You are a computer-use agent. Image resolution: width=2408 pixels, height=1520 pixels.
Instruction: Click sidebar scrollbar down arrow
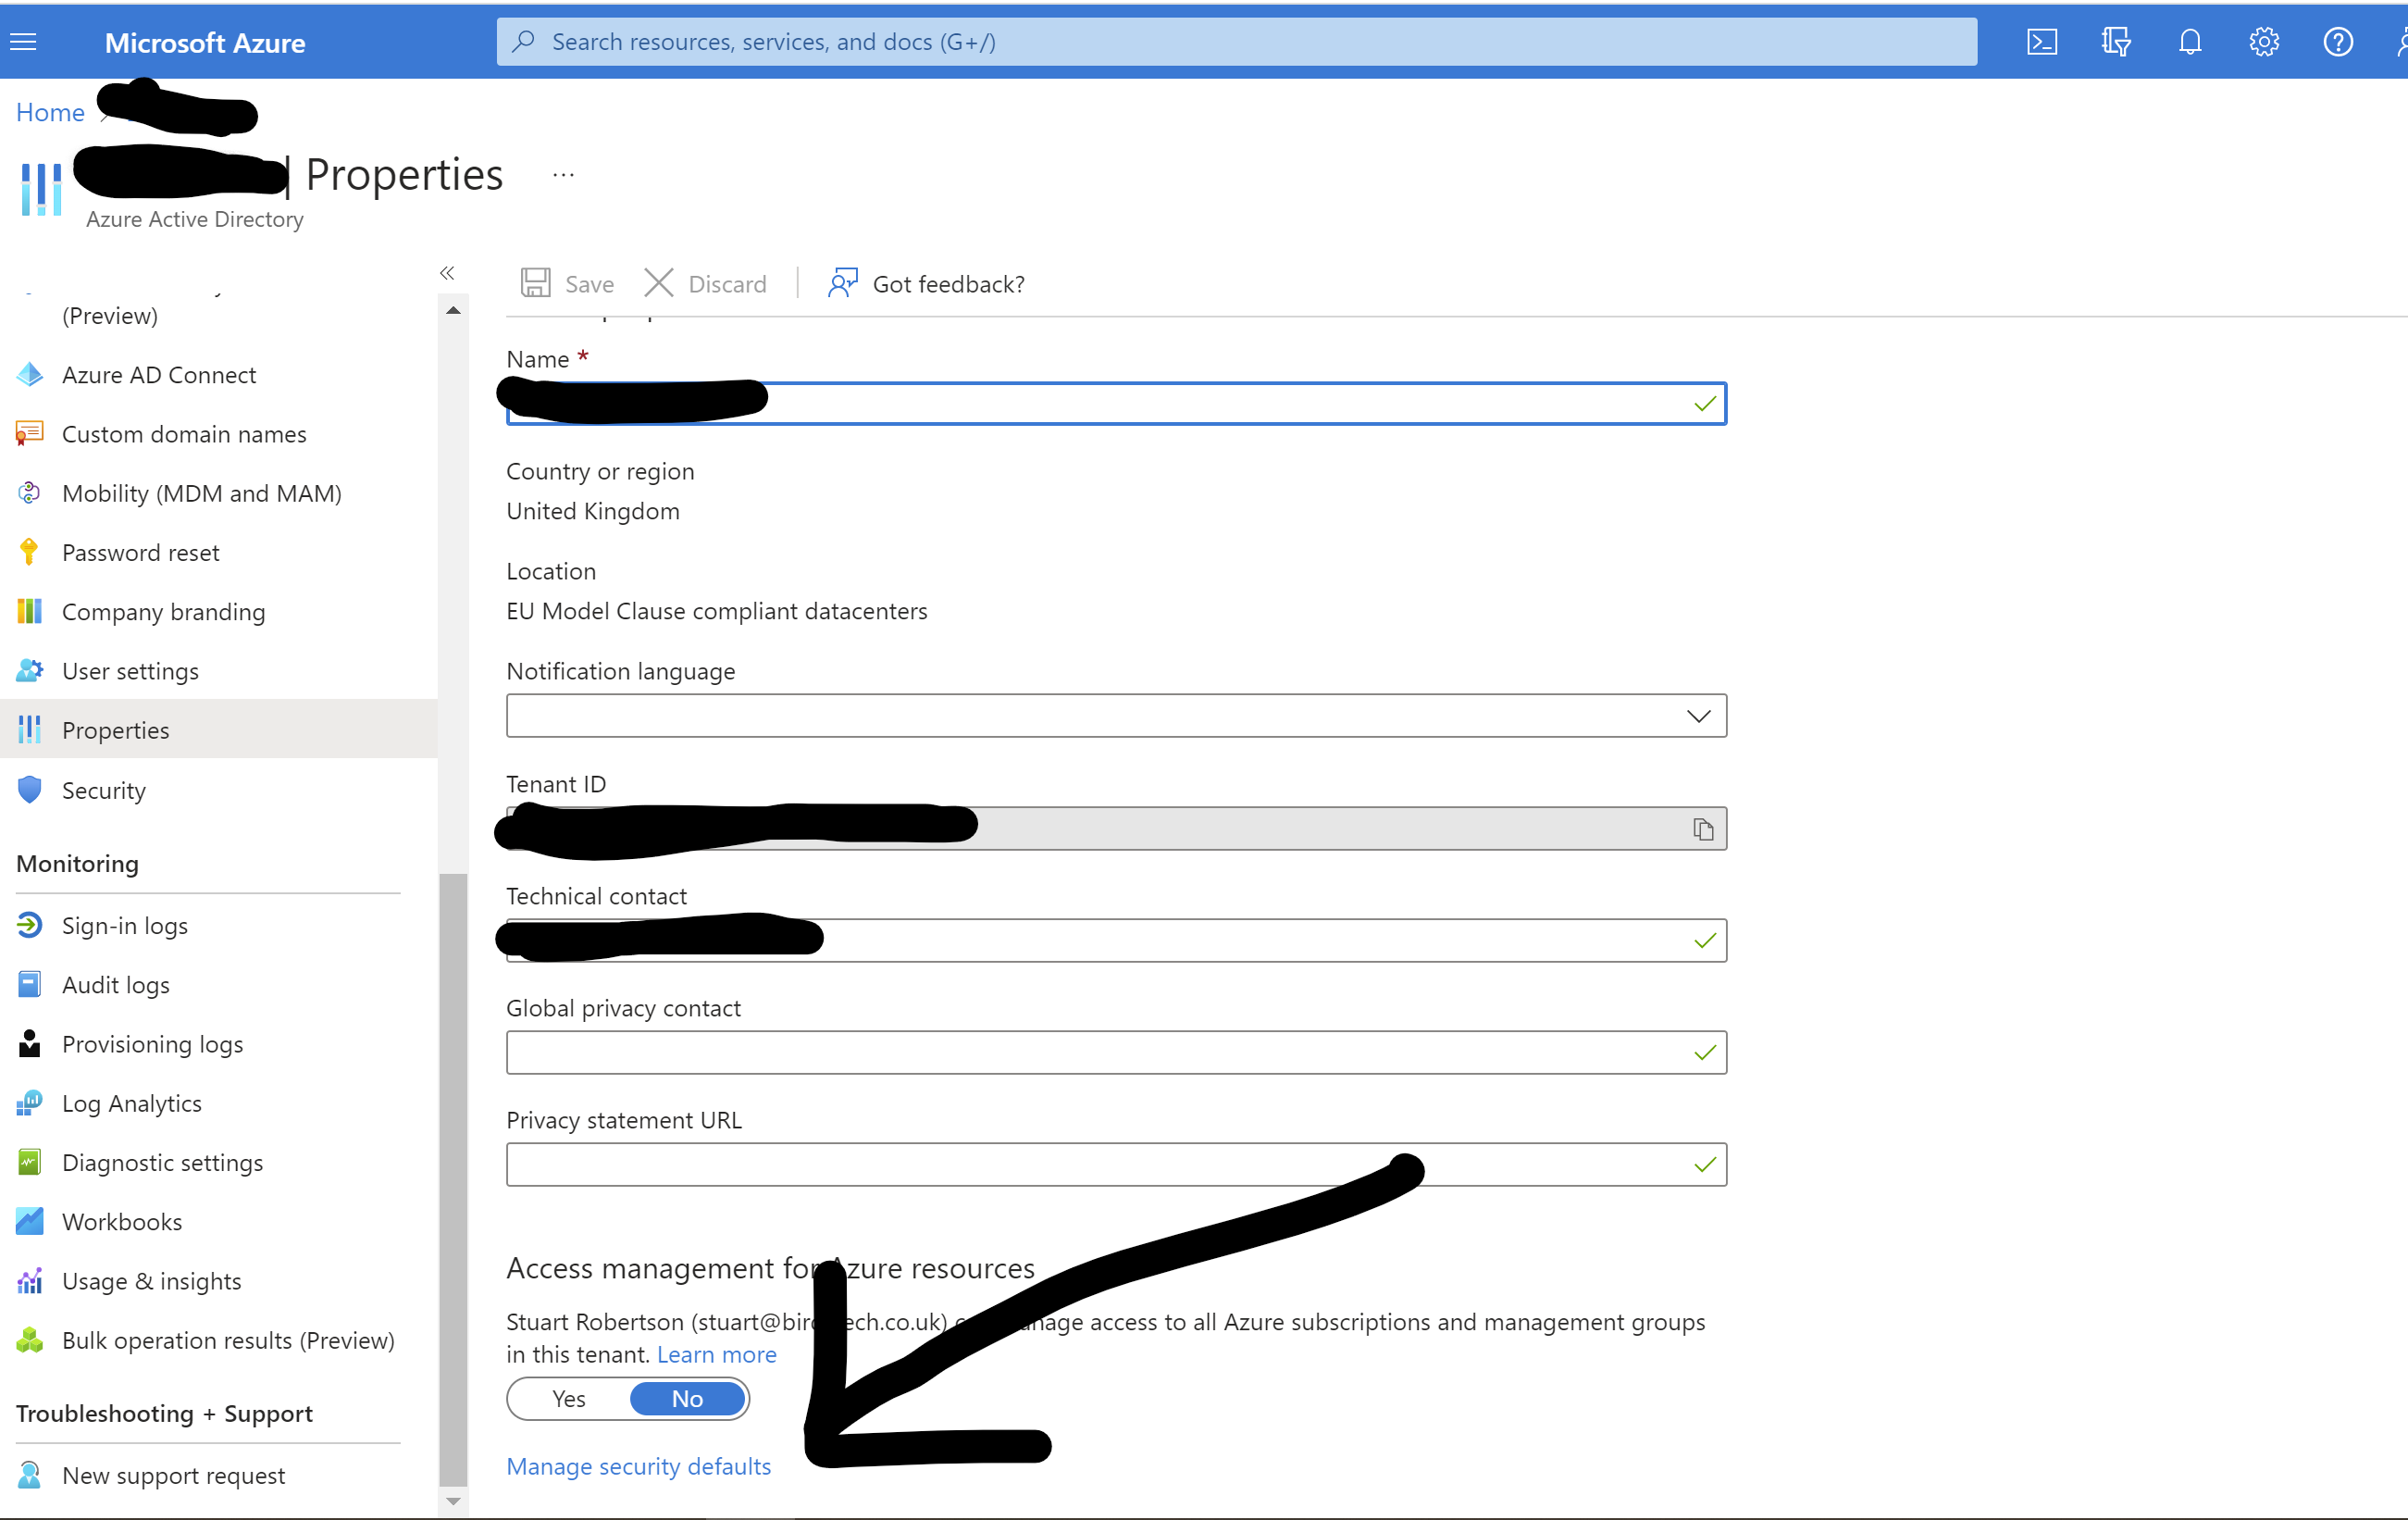(453, 1501)
